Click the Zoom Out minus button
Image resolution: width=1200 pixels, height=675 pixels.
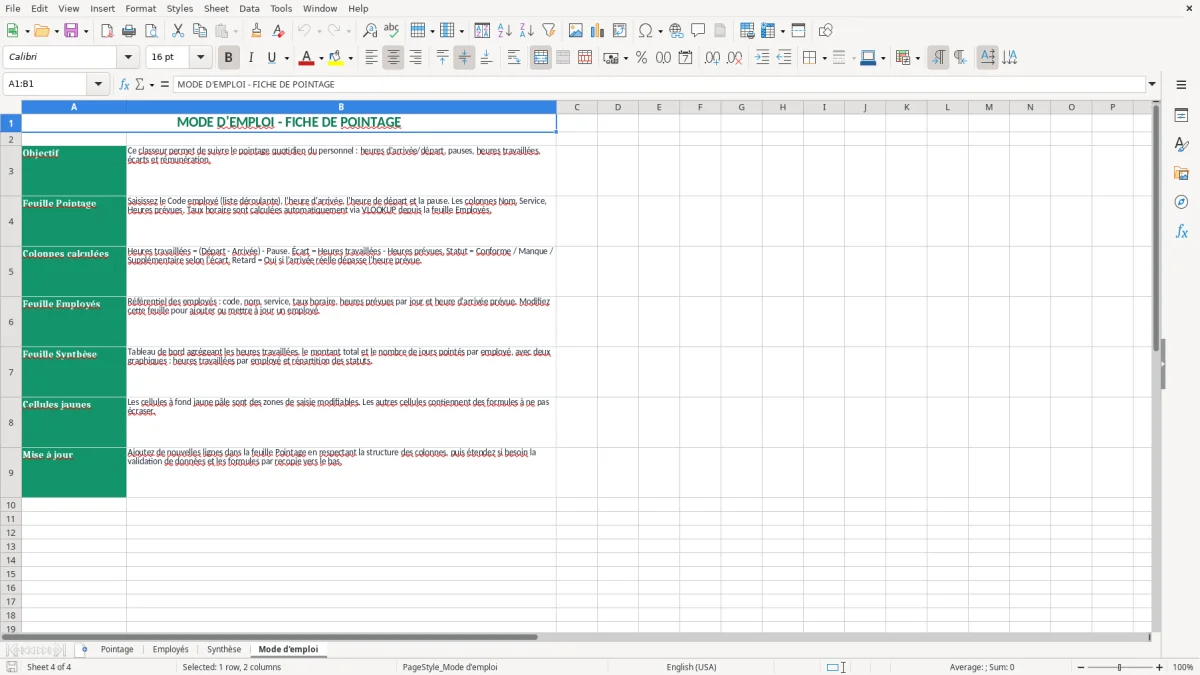pos(1081,667)
